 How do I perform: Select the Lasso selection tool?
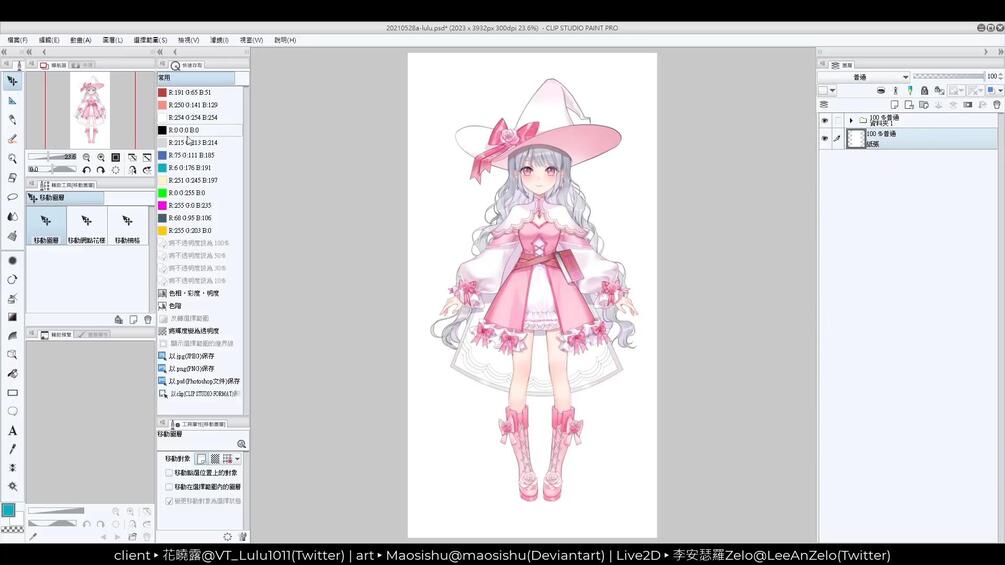click(x=12, y=197)
